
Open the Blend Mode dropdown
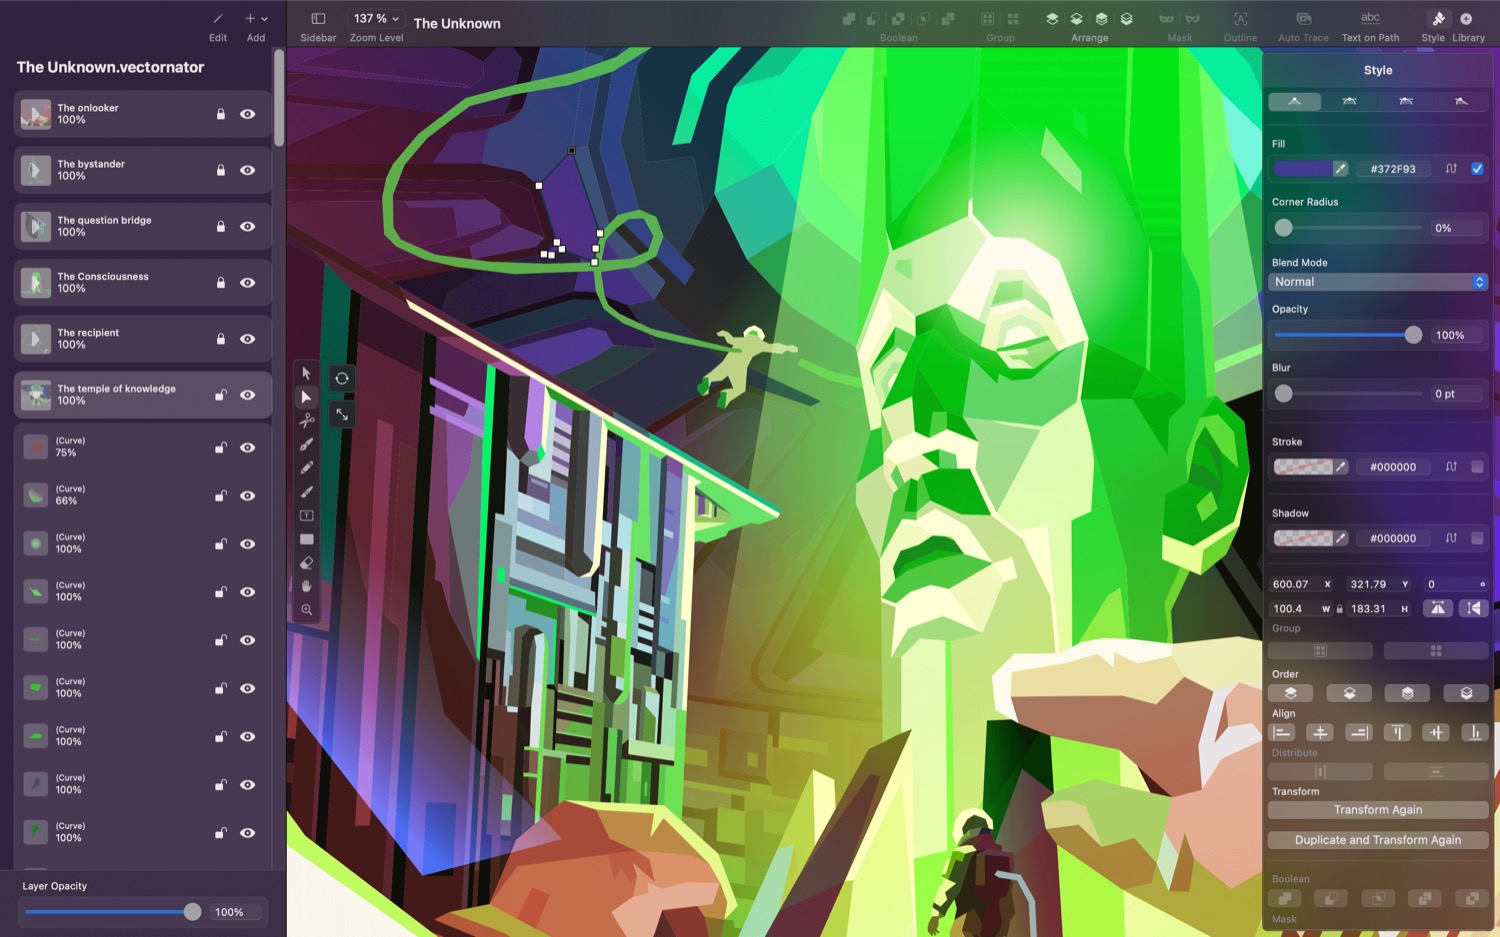(x=1377, y=282)
